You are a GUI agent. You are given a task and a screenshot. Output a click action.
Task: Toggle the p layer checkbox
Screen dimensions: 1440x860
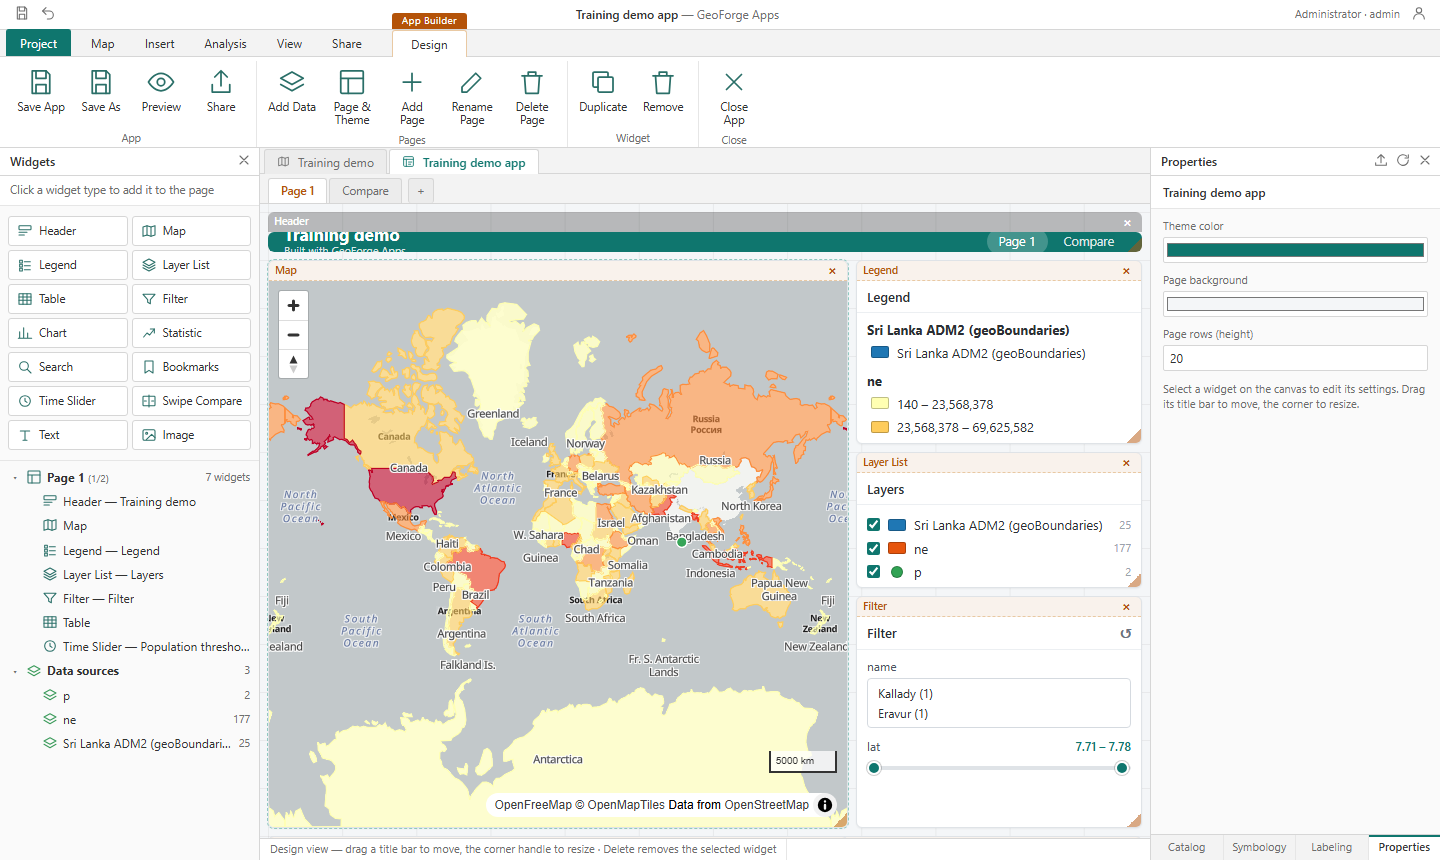(x=874, y=572)
